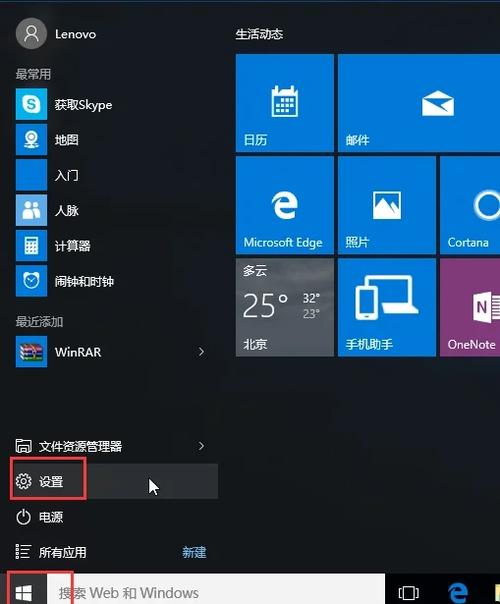Click the 设置 gear icon
This screenshot has width=500, height=604.
[23, 481]
